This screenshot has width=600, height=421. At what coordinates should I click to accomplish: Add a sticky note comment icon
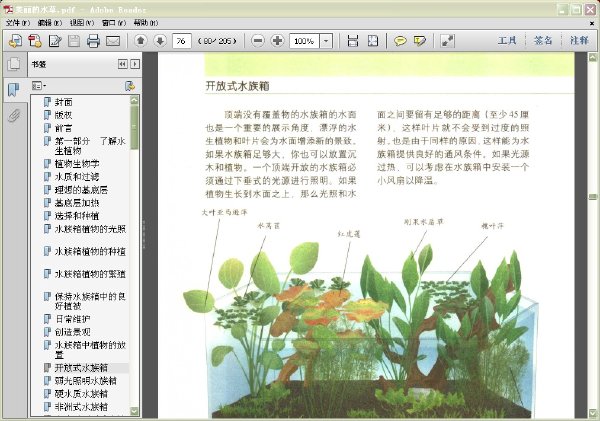[x=400, y=41]
